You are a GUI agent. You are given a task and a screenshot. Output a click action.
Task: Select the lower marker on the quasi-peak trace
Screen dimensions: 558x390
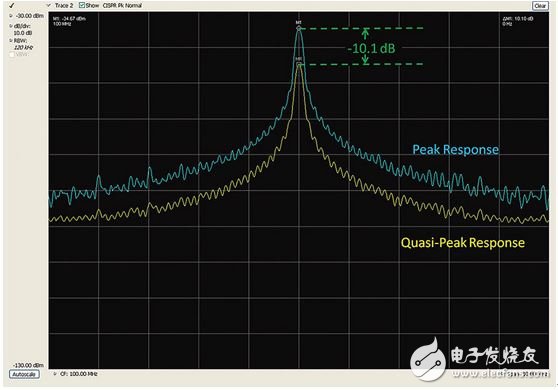[x=299, y=64]
